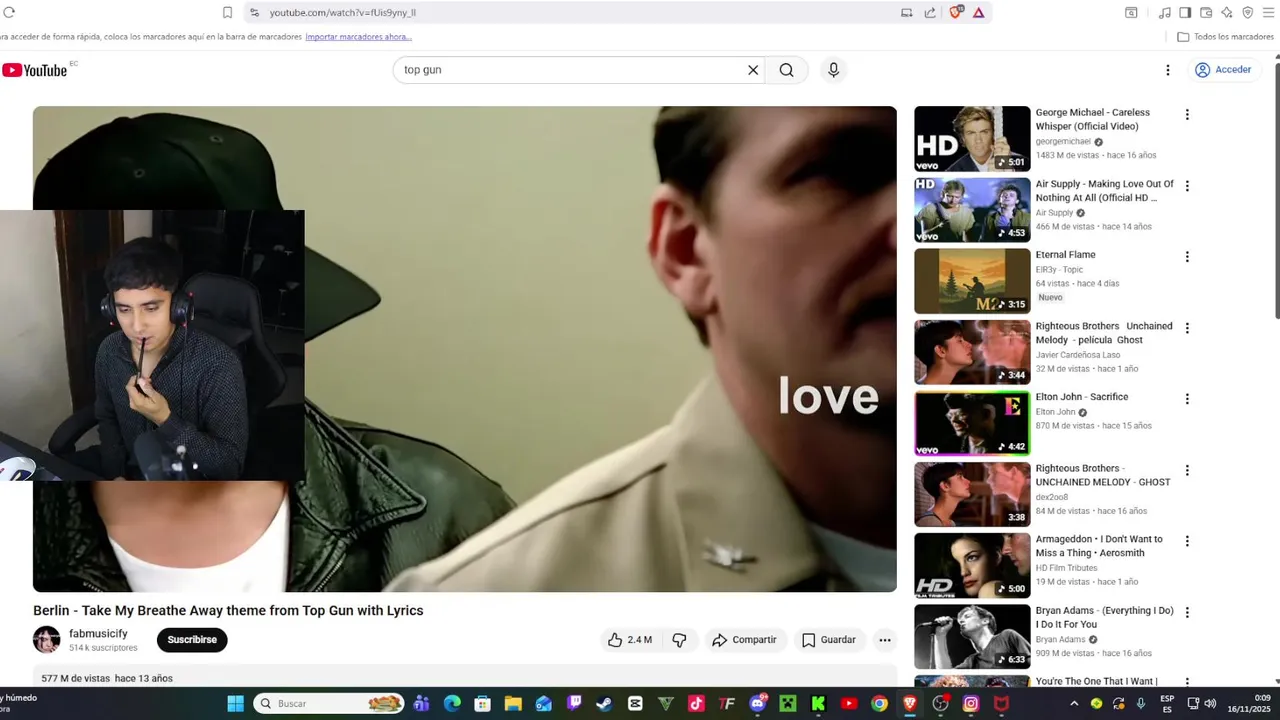Open Discord from the taskbar
Screen dimensions: 1280x720
[x=758, y=704]
